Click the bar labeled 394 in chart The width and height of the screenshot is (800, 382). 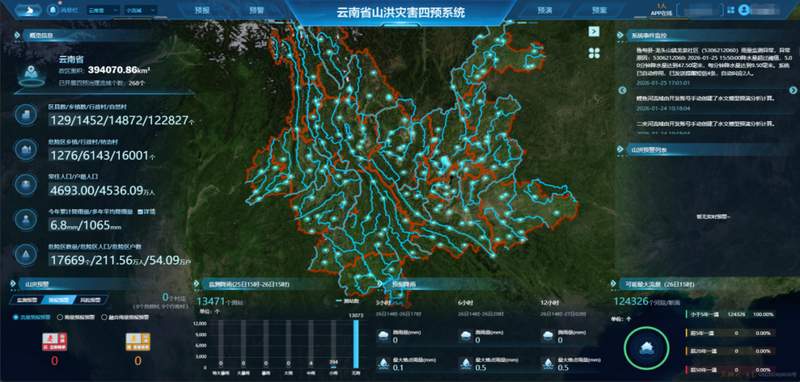tap(333, 366)
